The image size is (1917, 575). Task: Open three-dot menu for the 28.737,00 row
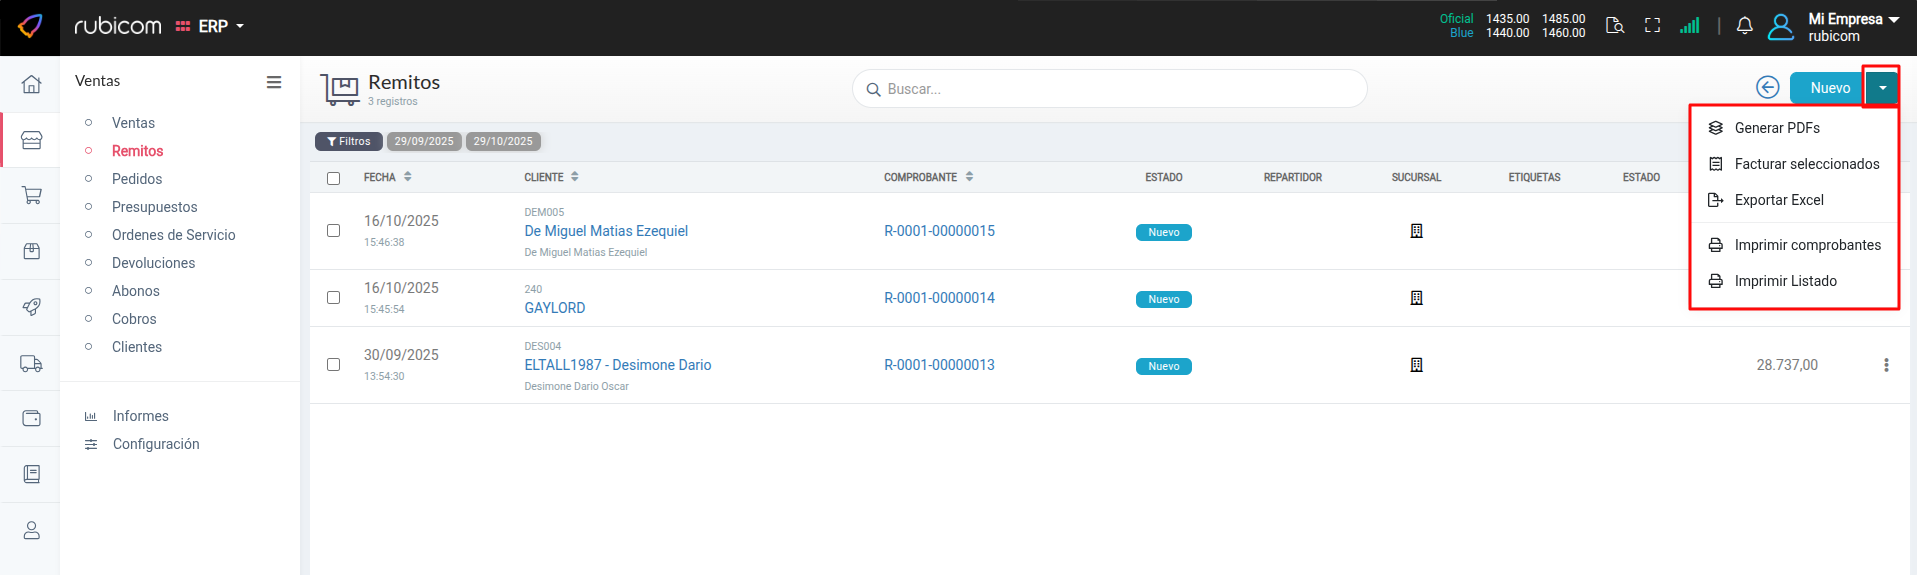coord(1886,365)
